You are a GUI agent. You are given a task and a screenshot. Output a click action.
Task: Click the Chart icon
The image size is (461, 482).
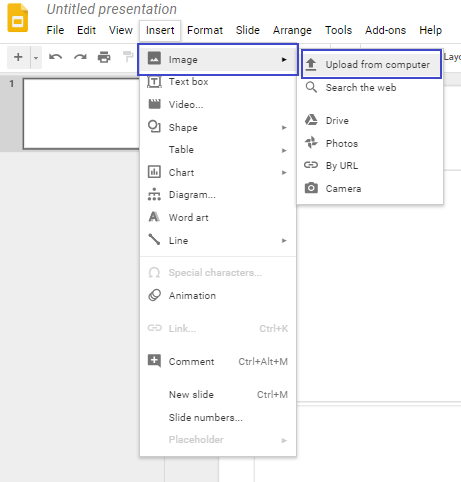(x=154, y=172)
